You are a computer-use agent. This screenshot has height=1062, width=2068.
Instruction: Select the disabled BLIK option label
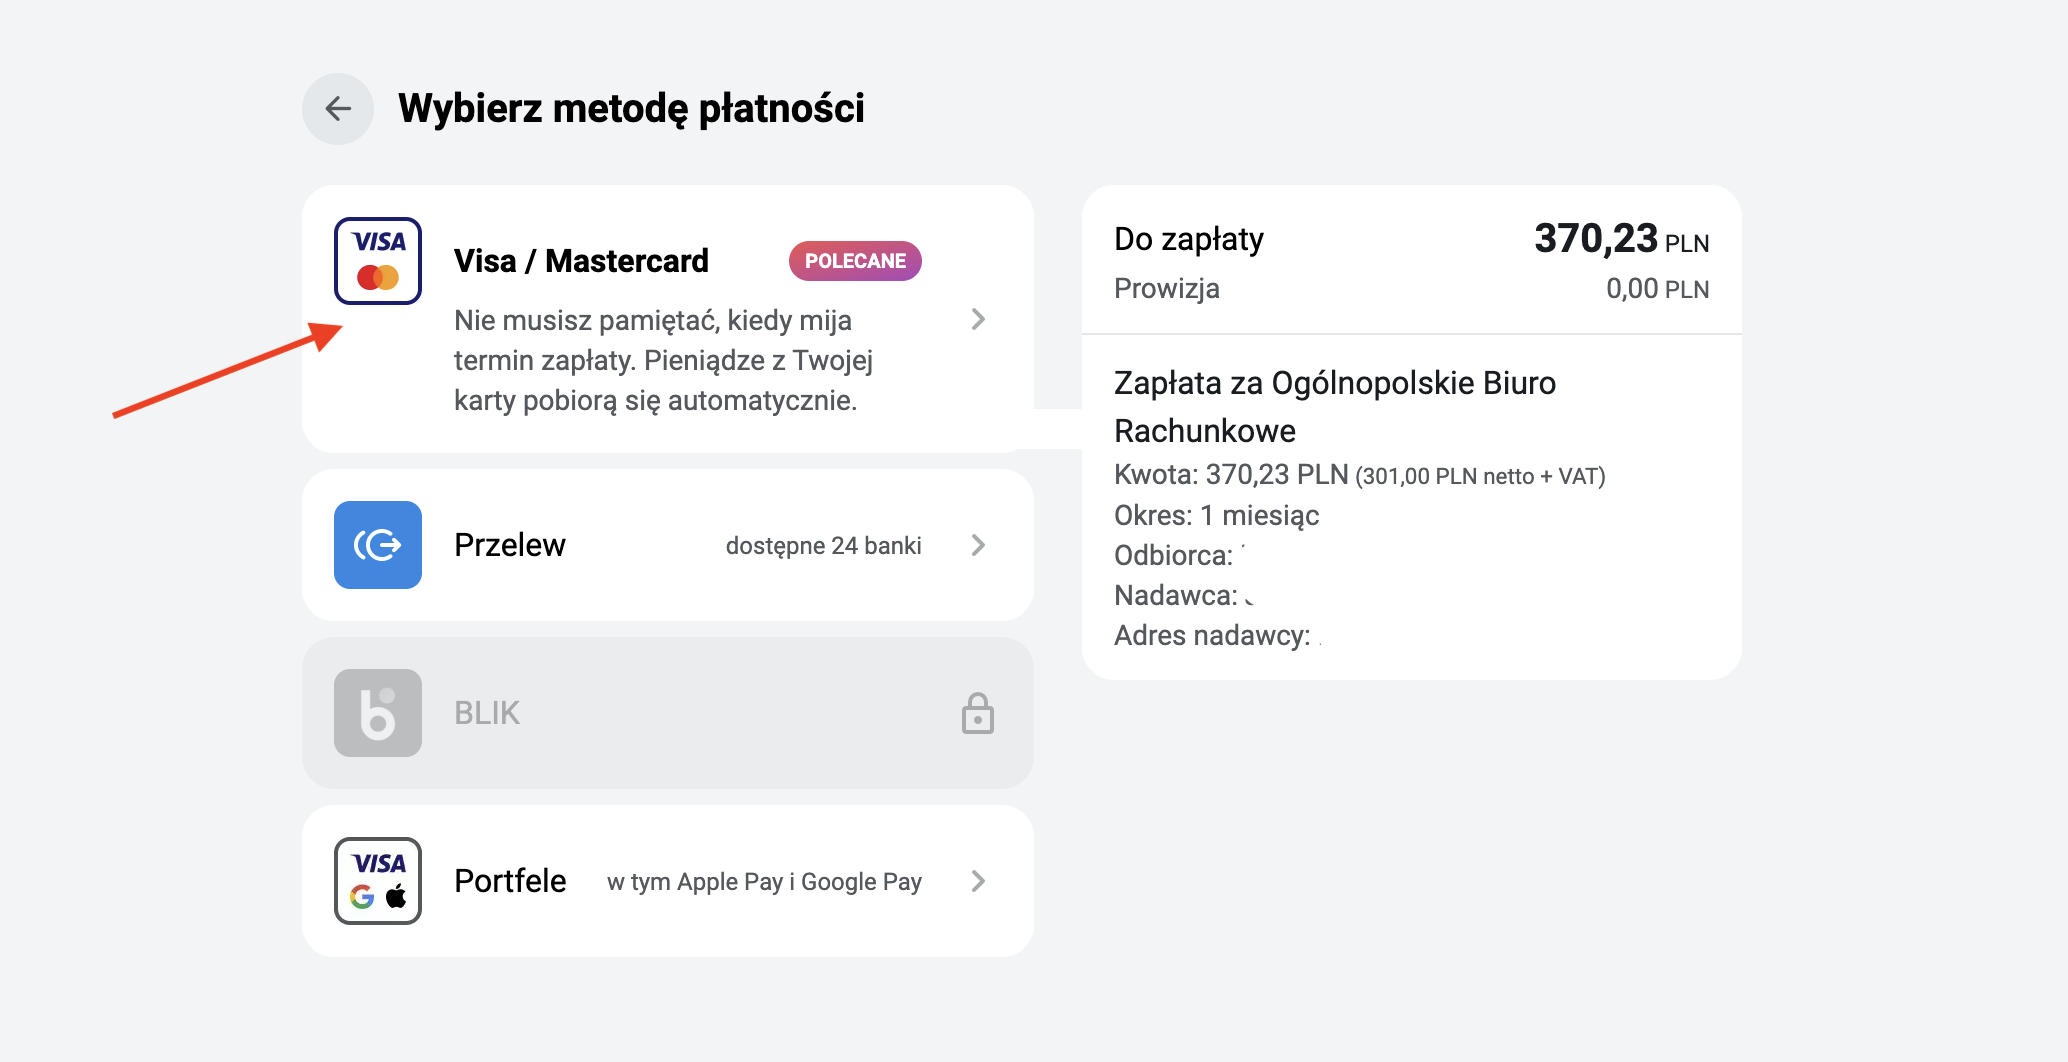click(x=487, y=713)
